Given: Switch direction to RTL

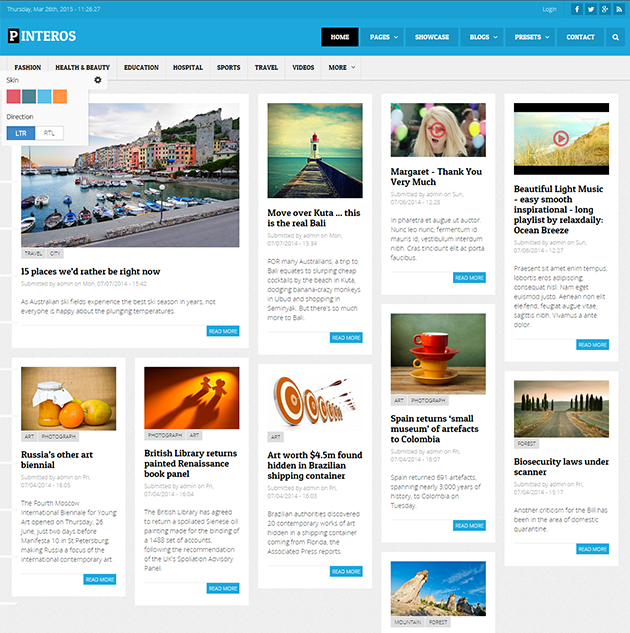Looking at the screenshot, I should tap(49, 132).
